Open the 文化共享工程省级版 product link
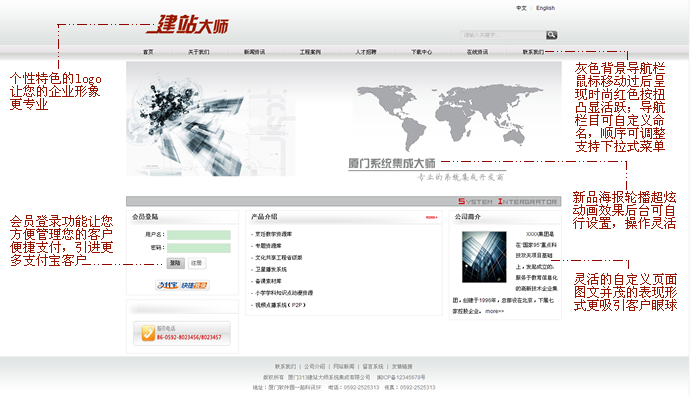690x397 pixels. [x=278, y=257]
